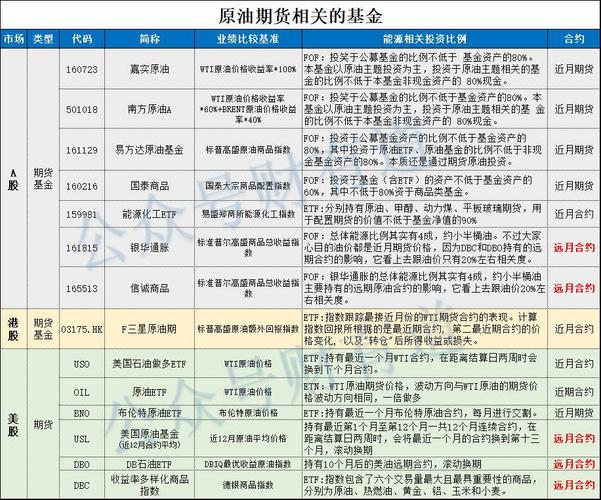
Task: Click the title 原油期货相关的基金
Action: pyautogui.click(x=300, y=16)
